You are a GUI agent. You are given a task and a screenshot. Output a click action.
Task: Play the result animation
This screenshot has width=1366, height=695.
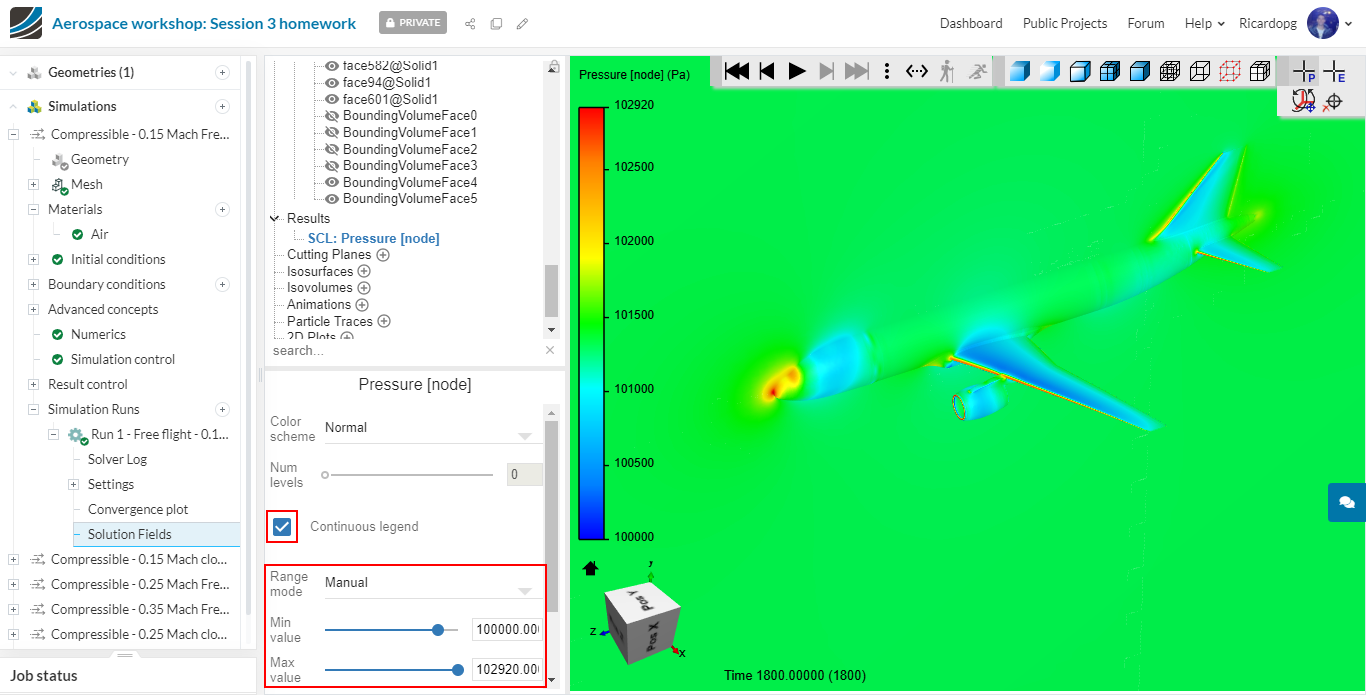click(797, 71)
